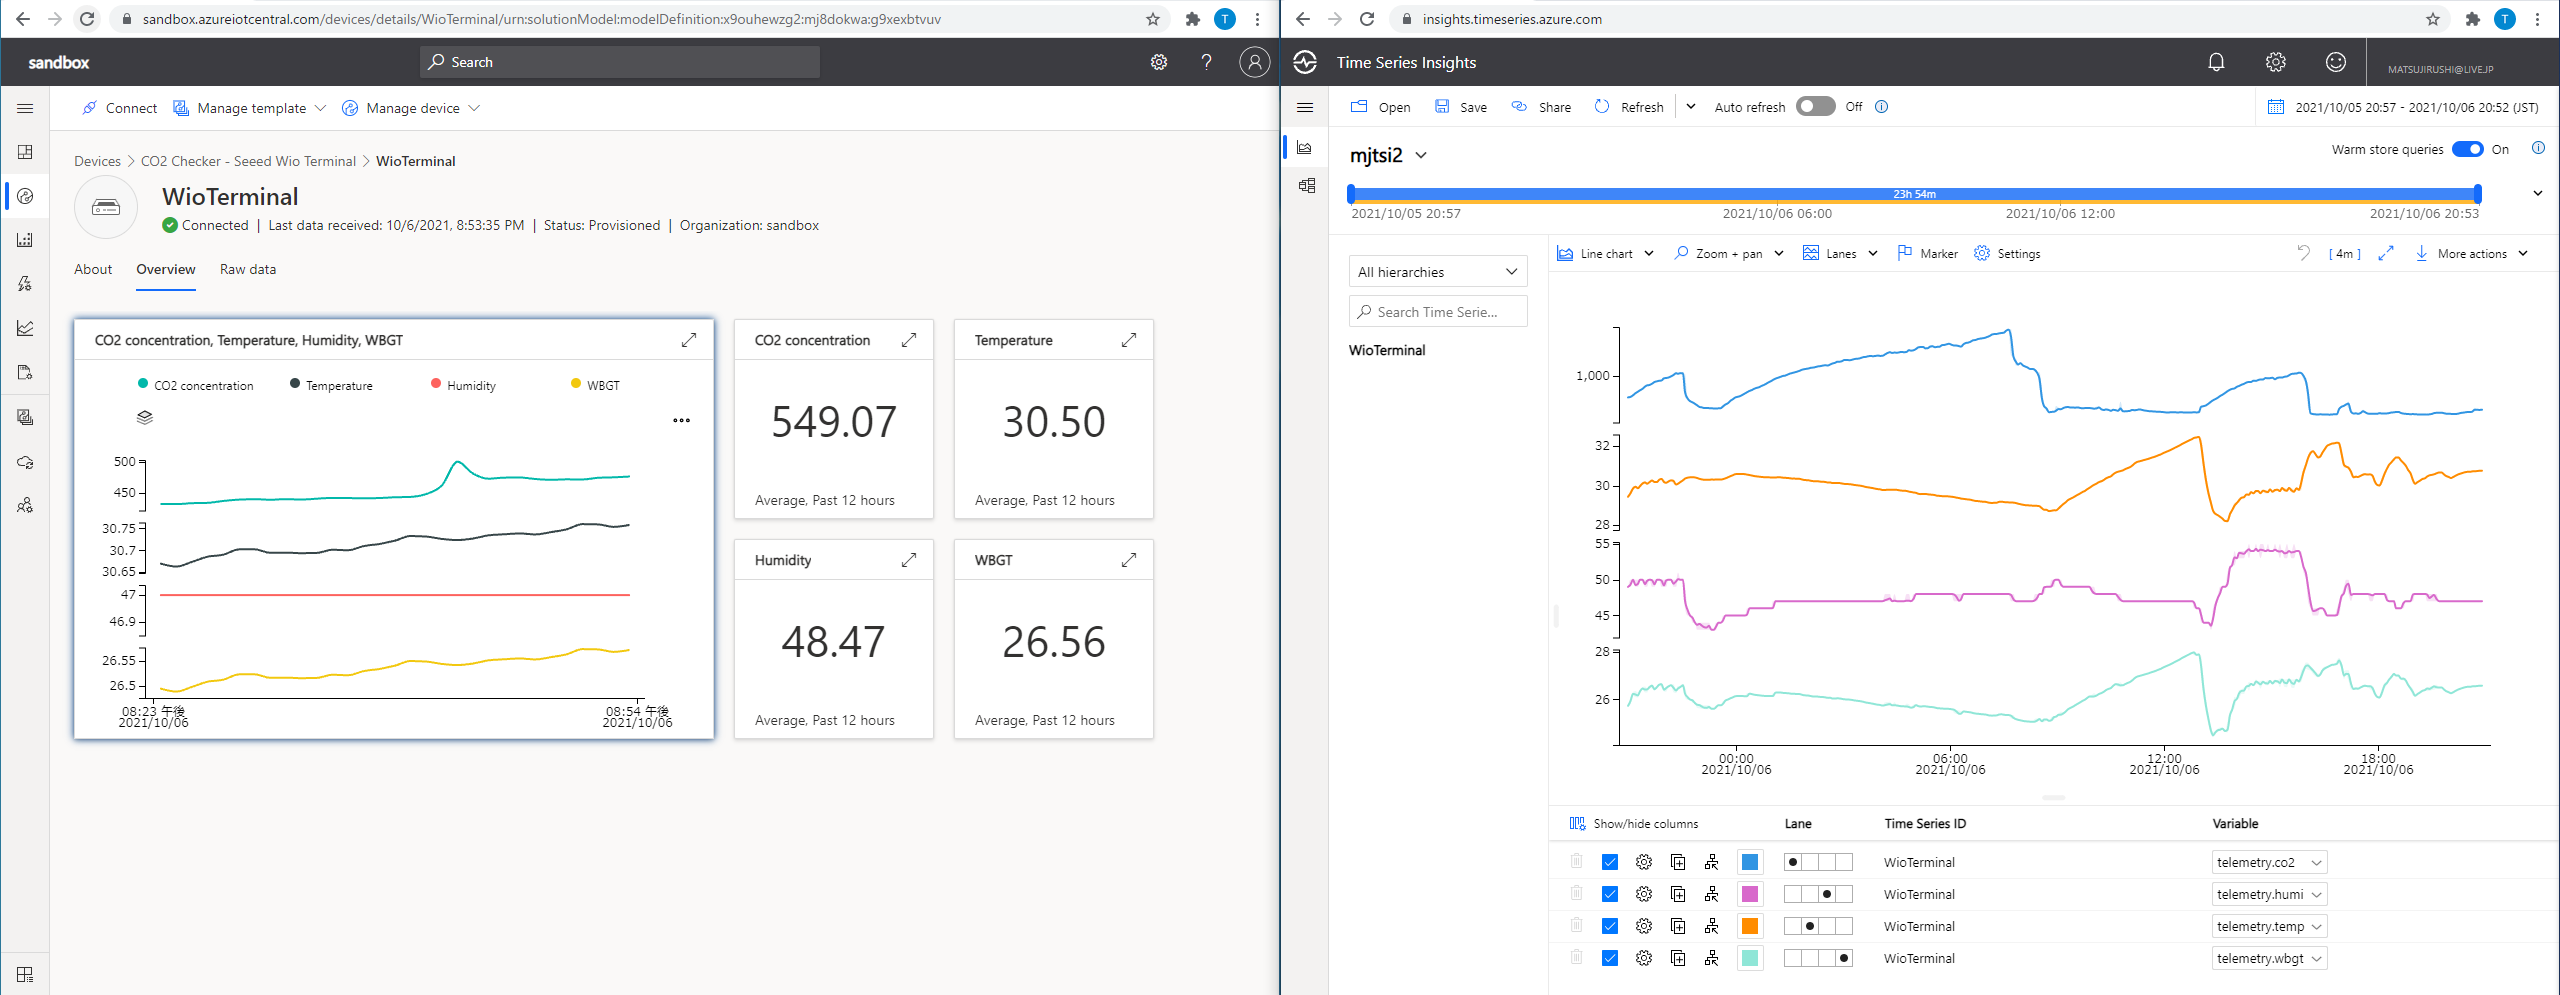Open the Administration people icon in sidebar

tap(25, 506)
